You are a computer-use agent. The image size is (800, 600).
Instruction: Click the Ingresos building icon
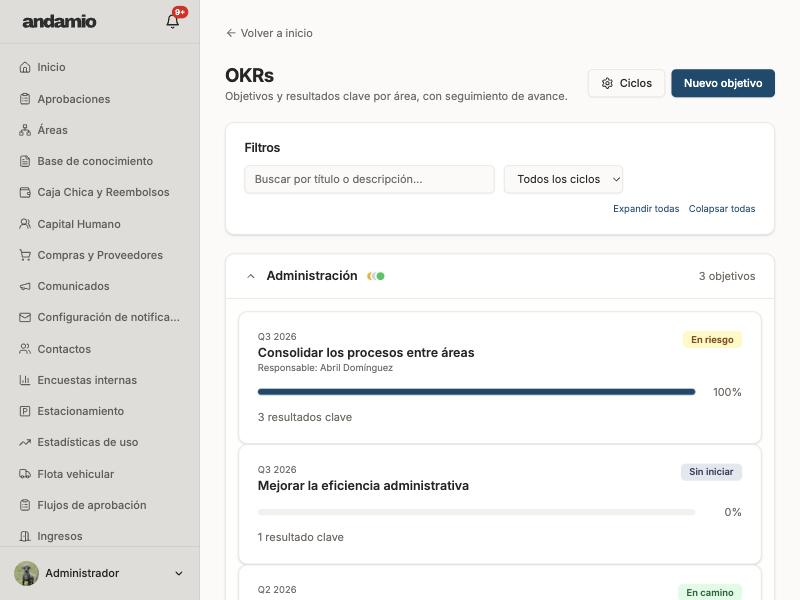pyautogui.click(x=25, y=536)
